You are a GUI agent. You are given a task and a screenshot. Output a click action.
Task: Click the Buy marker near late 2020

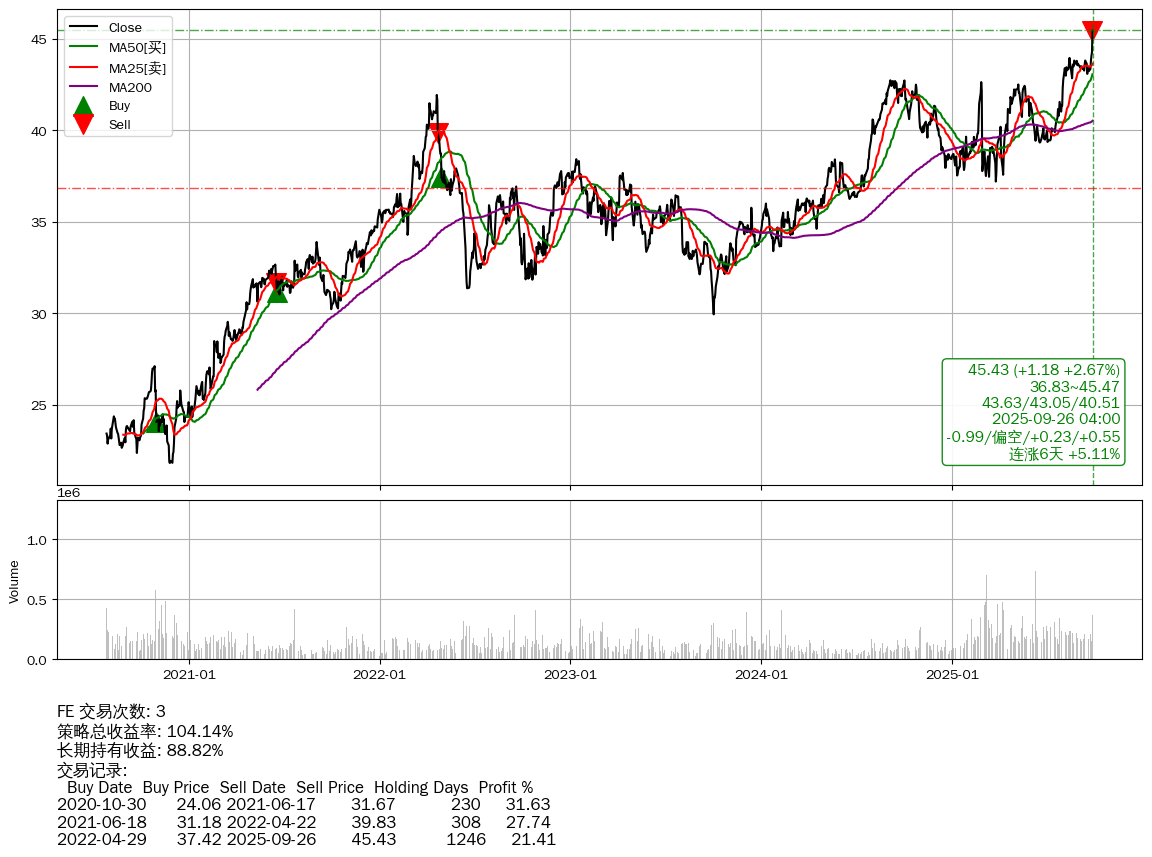157,423
